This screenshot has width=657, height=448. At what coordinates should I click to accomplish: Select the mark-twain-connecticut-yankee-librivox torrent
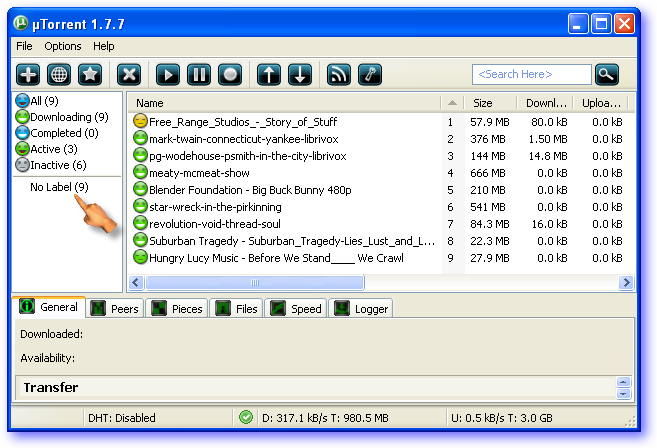(x=381, y=139)
